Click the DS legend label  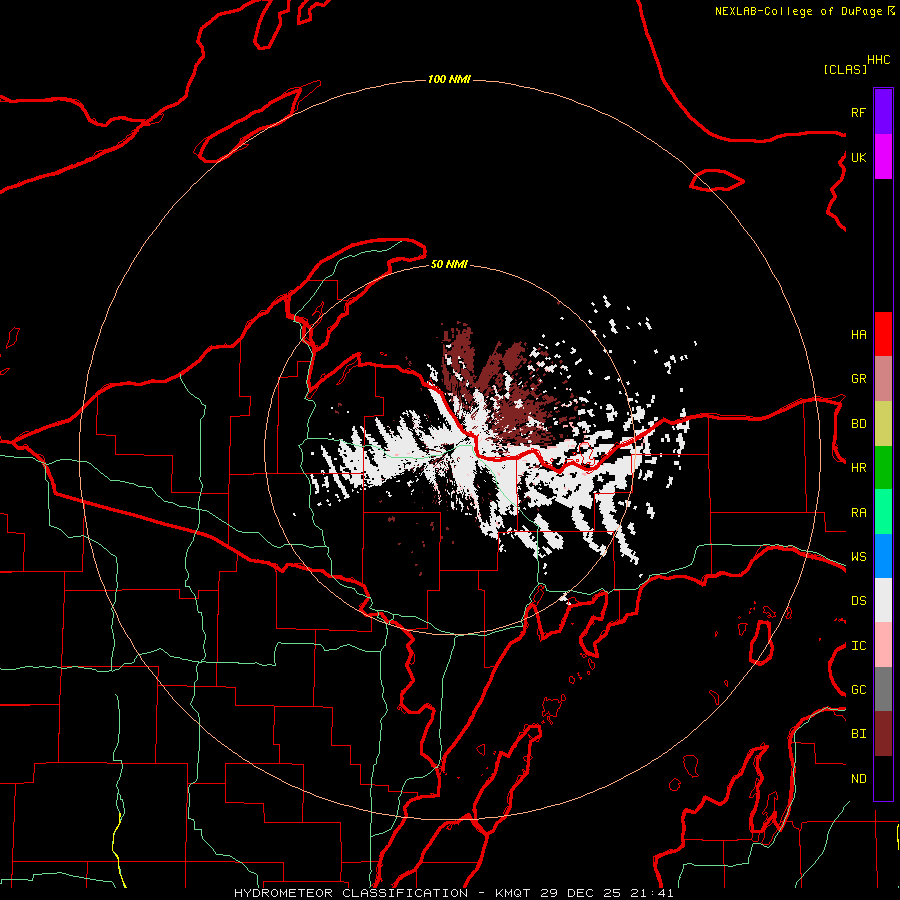point(858,601)
